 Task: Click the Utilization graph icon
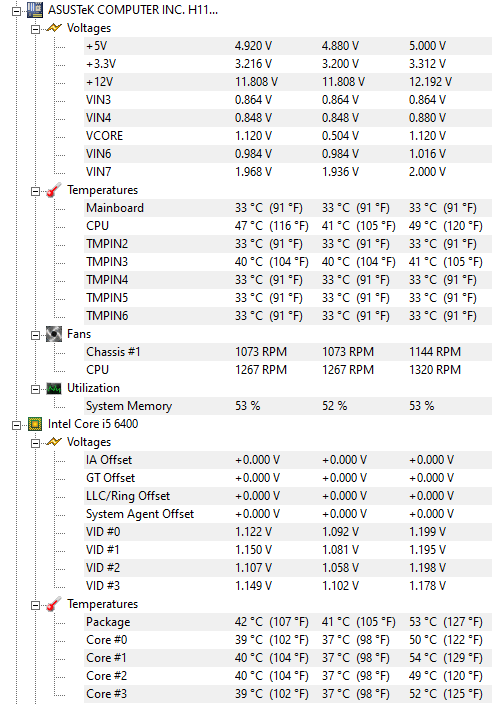pyautogui.click(x=54, y=388)
